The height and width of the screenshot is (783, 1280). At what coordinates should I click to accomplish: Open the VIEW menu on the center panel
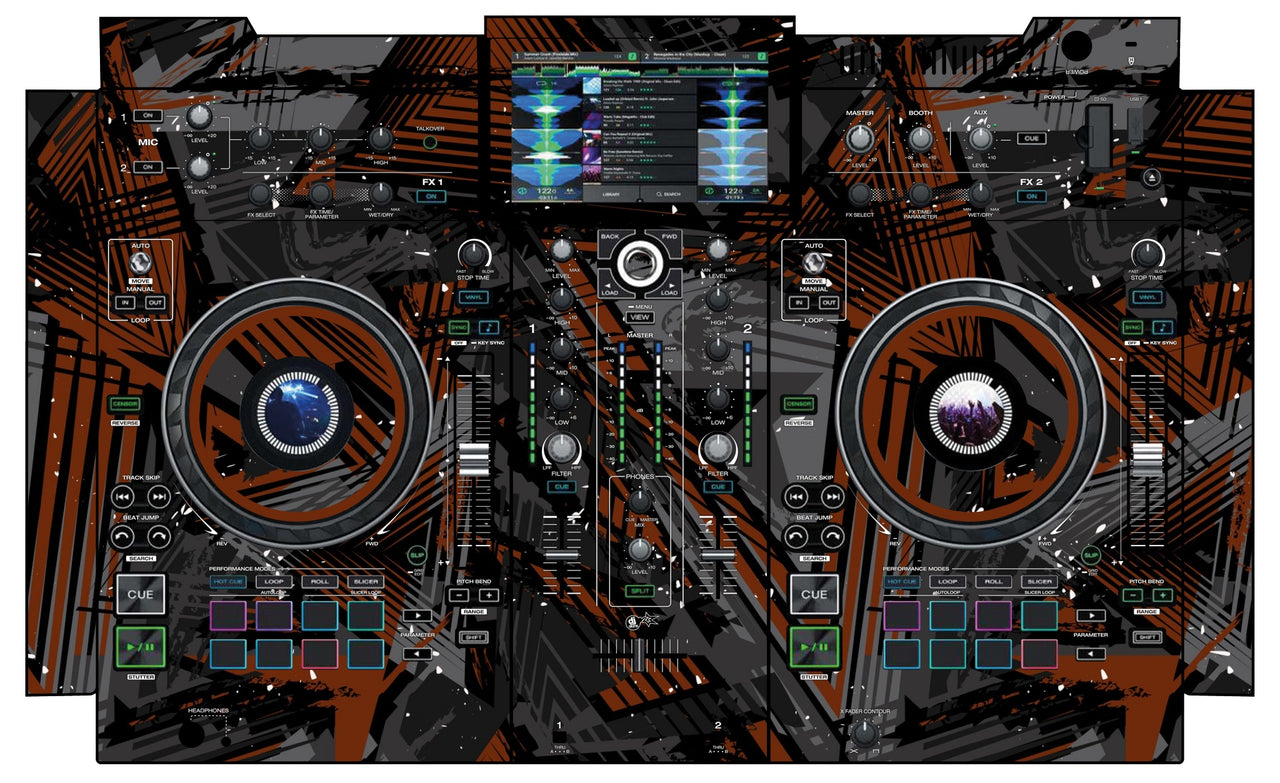coord(639,317)
